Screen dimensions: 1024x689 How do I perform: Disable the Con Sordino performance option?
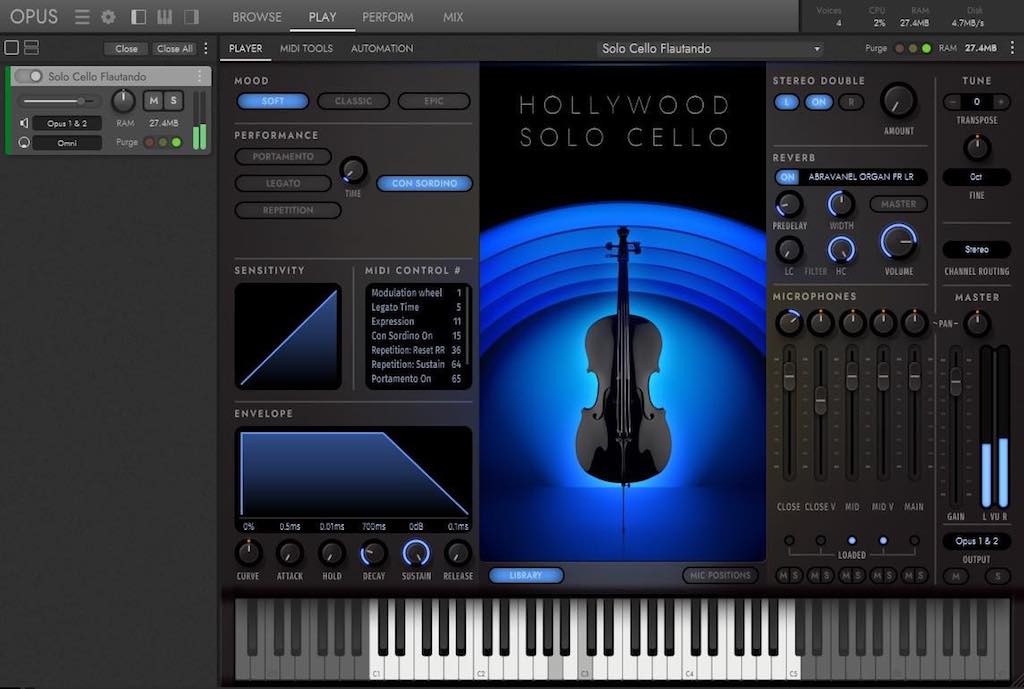tap(424, 183)
